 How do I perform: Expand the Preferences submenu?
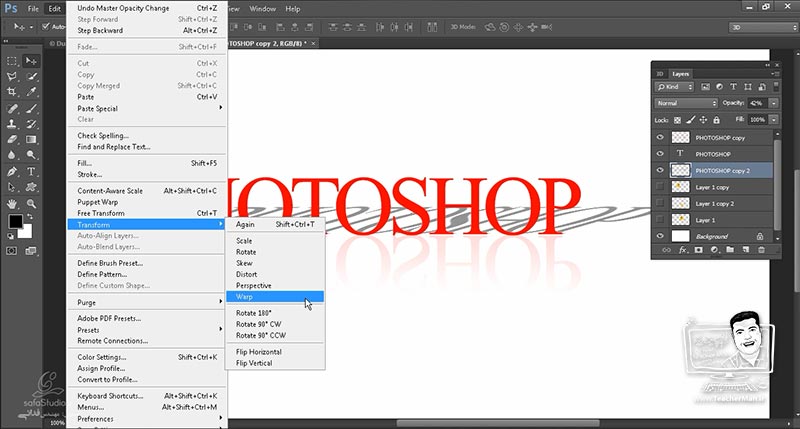[x=147, y=419]
